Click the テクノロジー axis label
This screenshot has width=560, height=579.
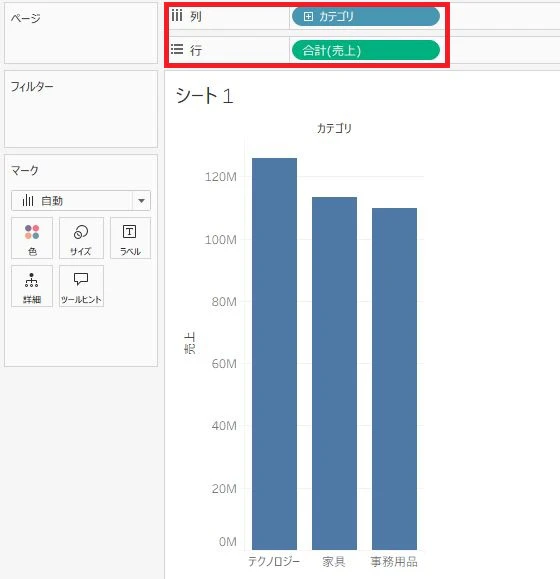point(274,562)
